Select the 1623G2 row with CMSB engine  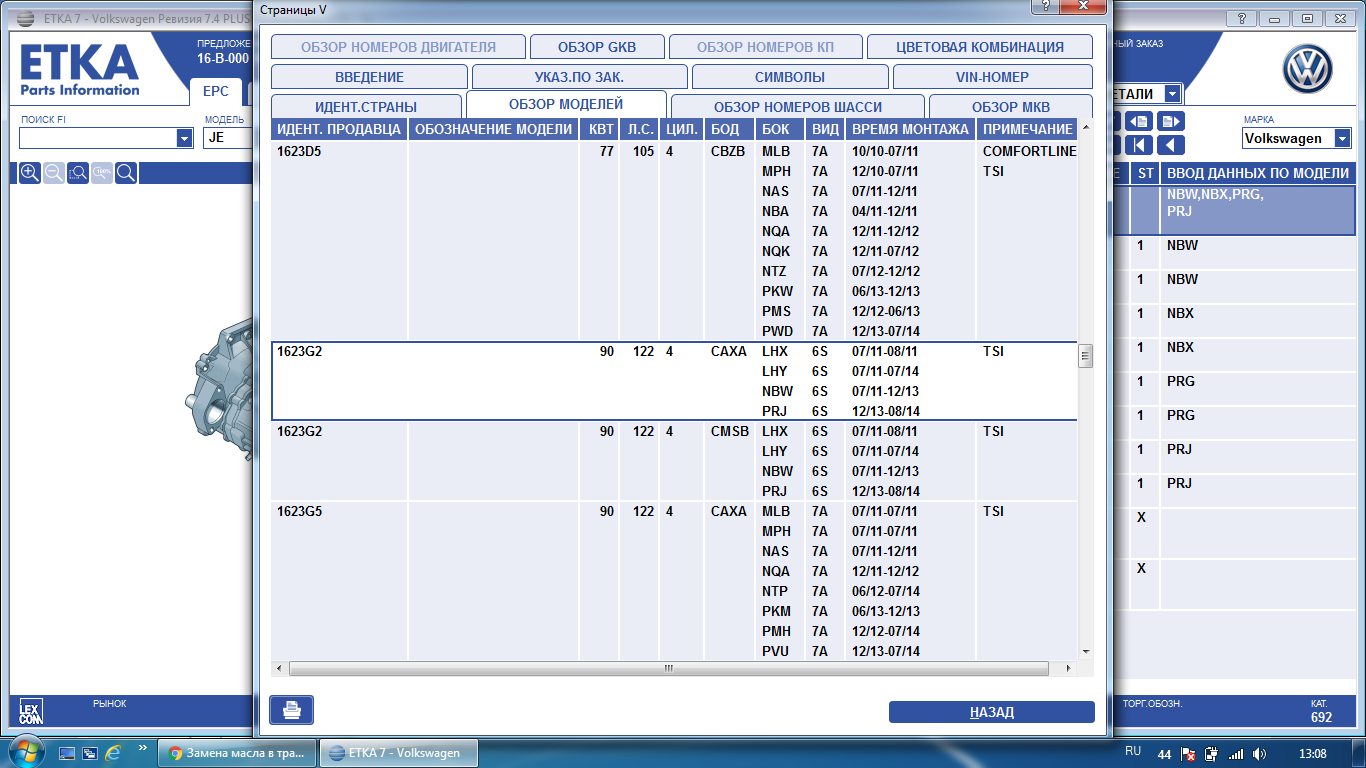click(x=675, y=461)
